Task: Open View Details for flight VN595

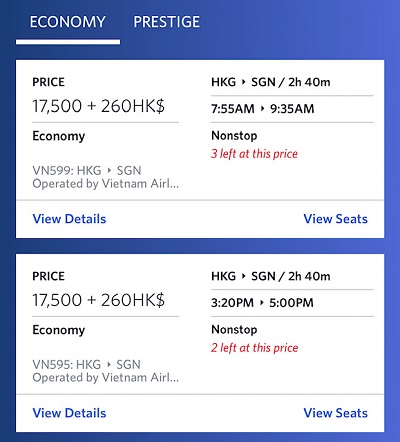Action: click(x=69, y=413)
